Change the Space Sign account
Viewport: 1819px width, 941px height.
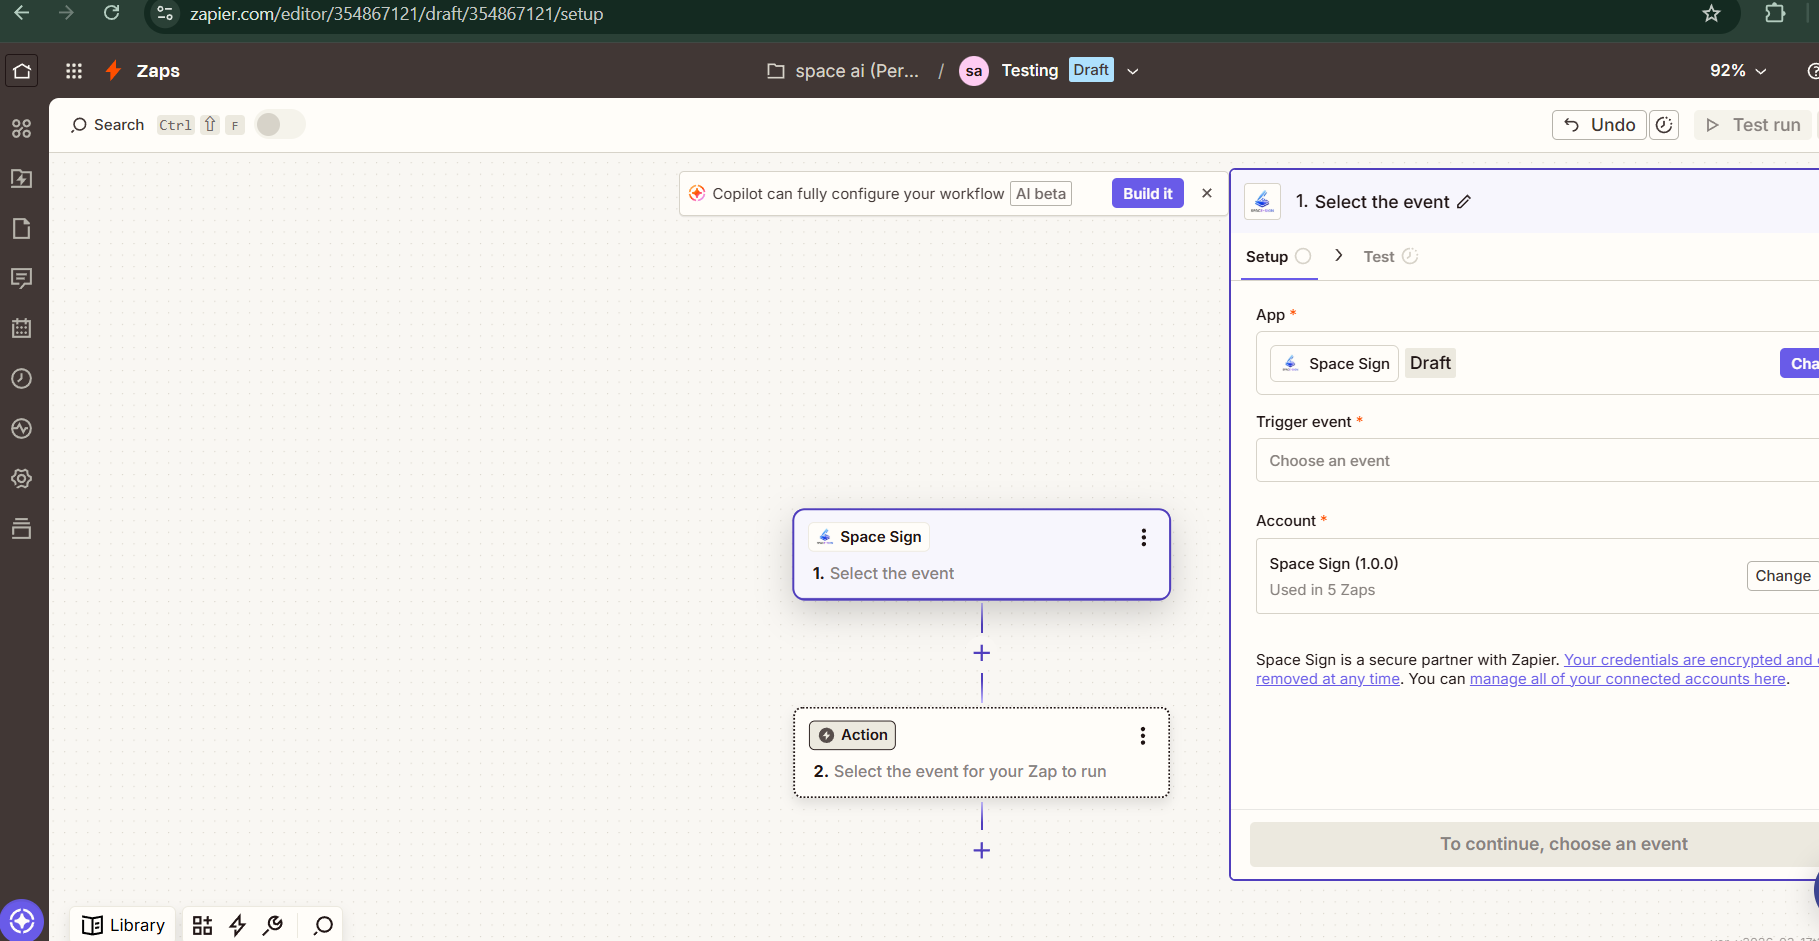1782,576
